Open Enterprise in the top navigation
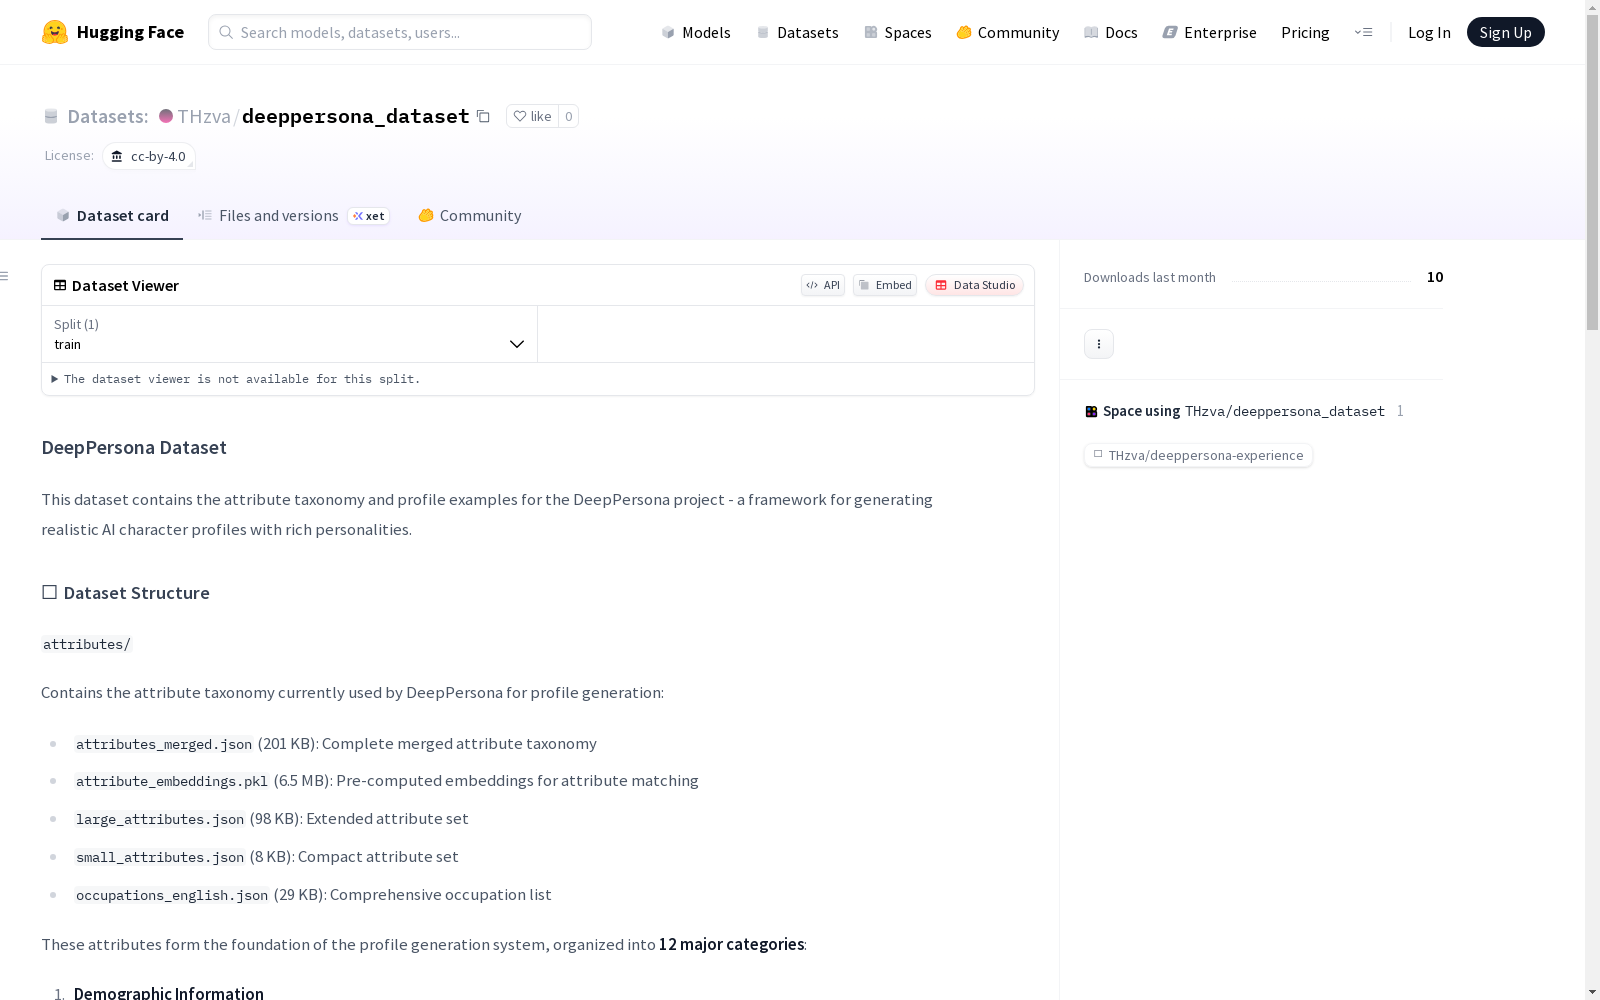1600x1000 pixels. coord(1210,32)
